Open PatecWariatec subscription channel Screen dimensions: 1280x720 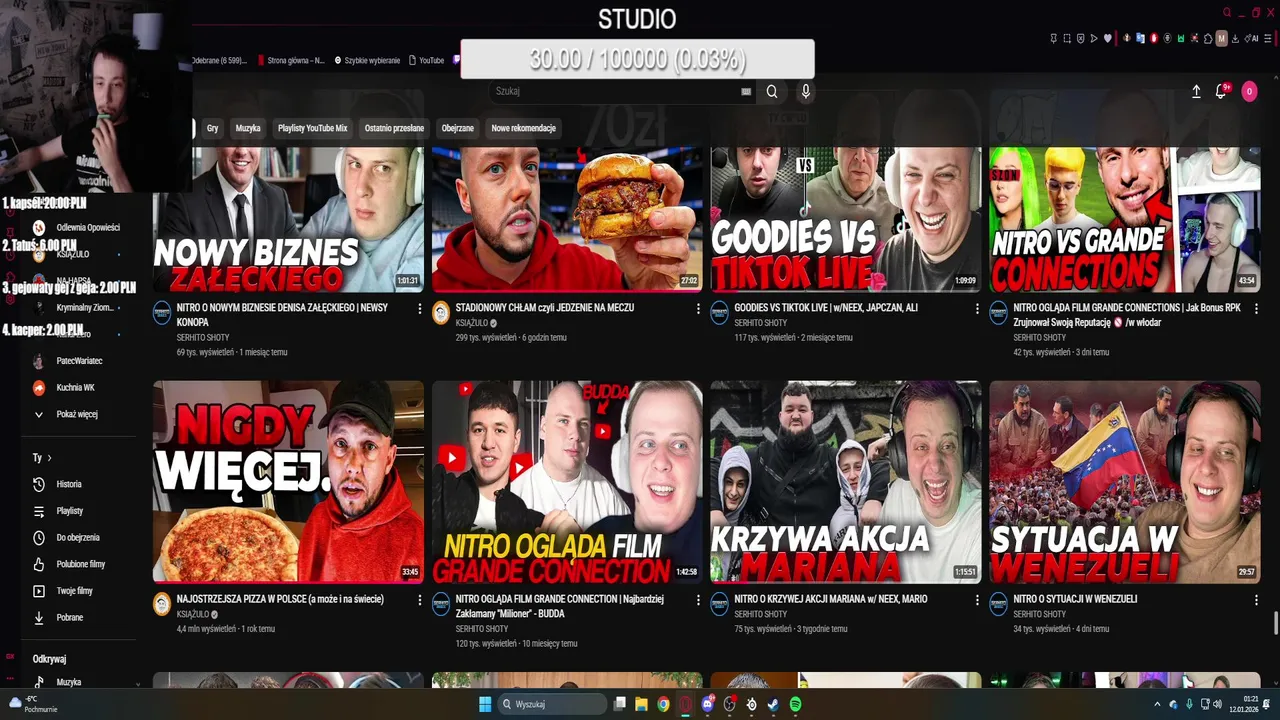(x=79, y=361)
